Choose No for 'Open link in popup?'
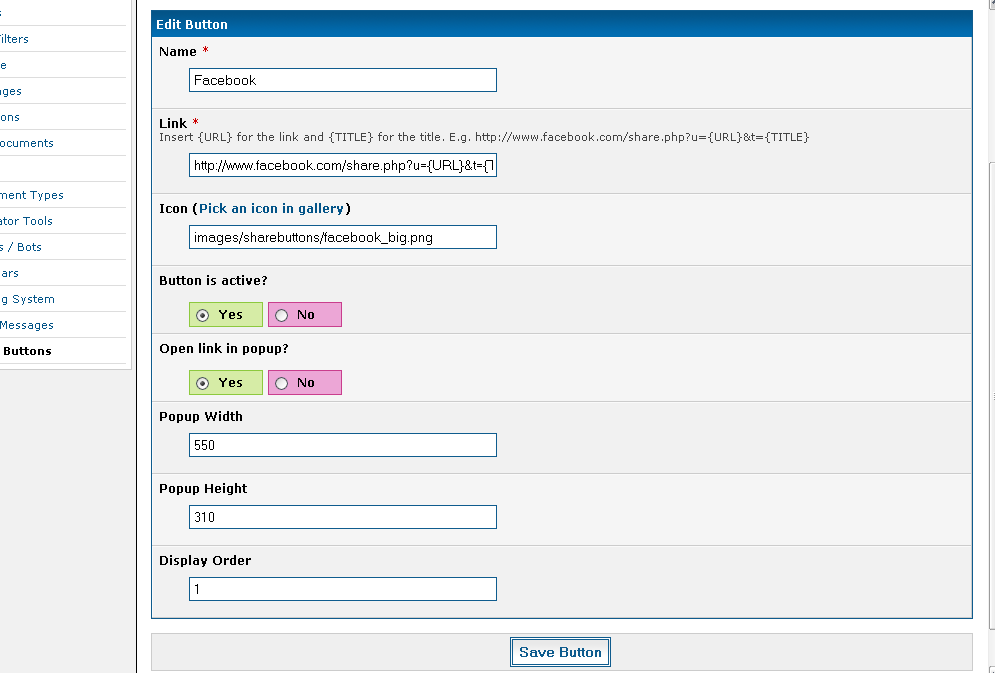 coord(282,383)
